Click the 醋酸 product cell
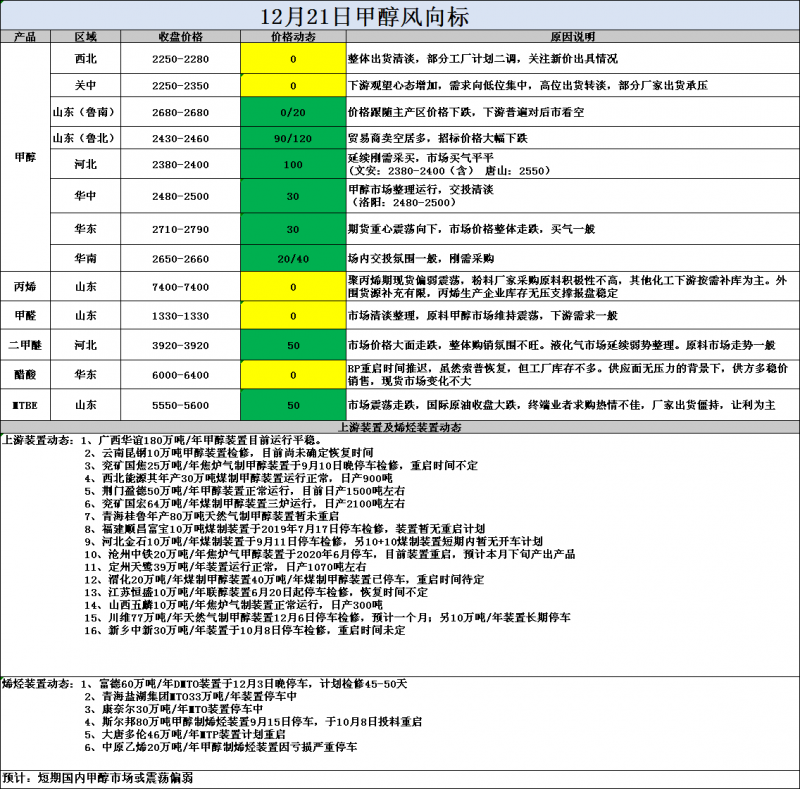The height and width of the screenshot is (789, 800). 25,375
